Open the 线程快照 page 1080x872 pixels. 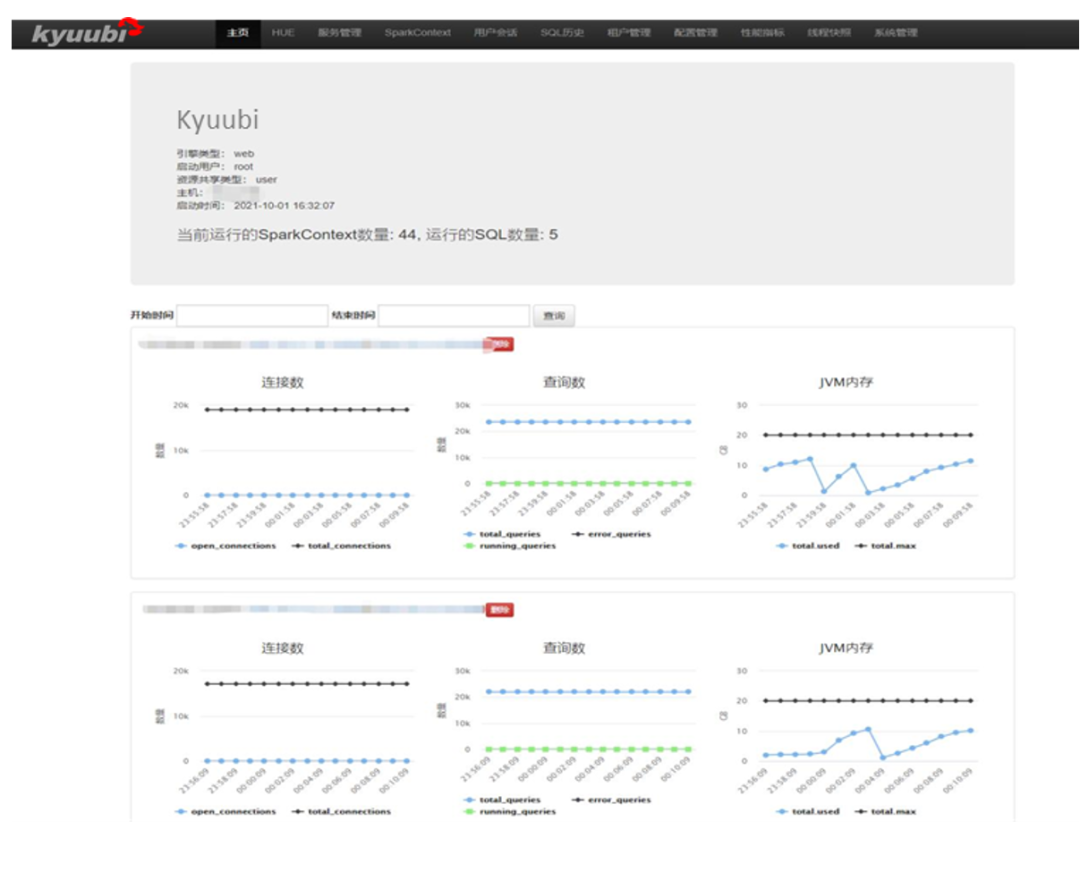(x=829, y=32)
